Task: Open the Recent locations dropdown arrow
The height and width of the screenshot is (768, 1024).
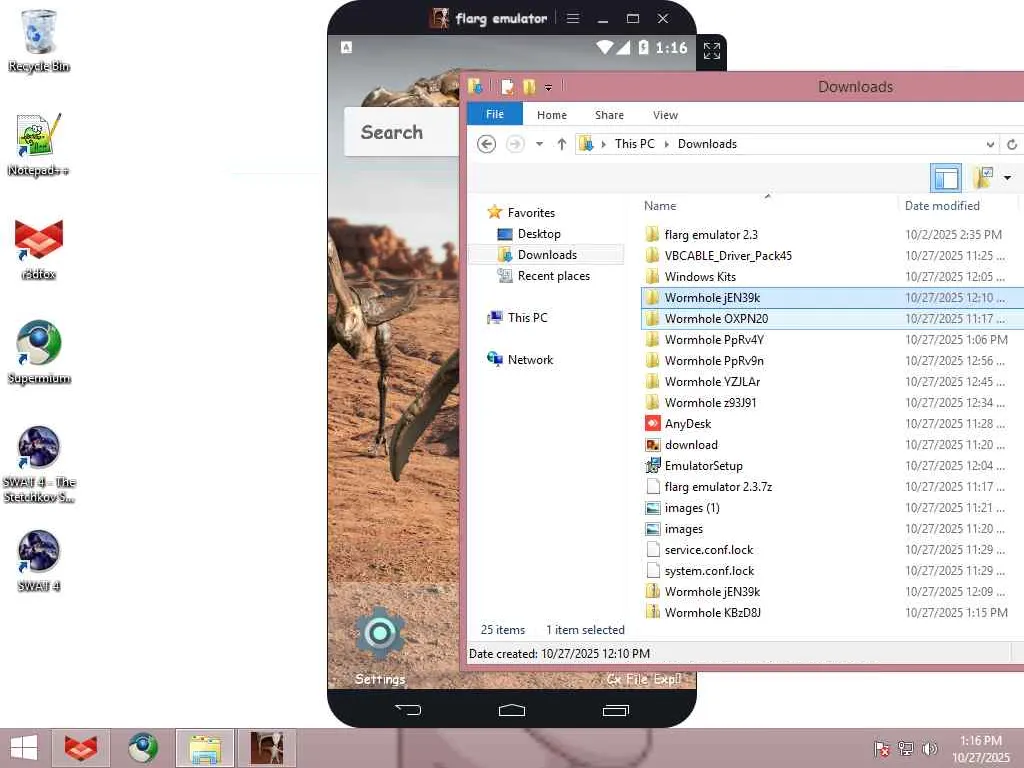Action: tap(539, 144)
